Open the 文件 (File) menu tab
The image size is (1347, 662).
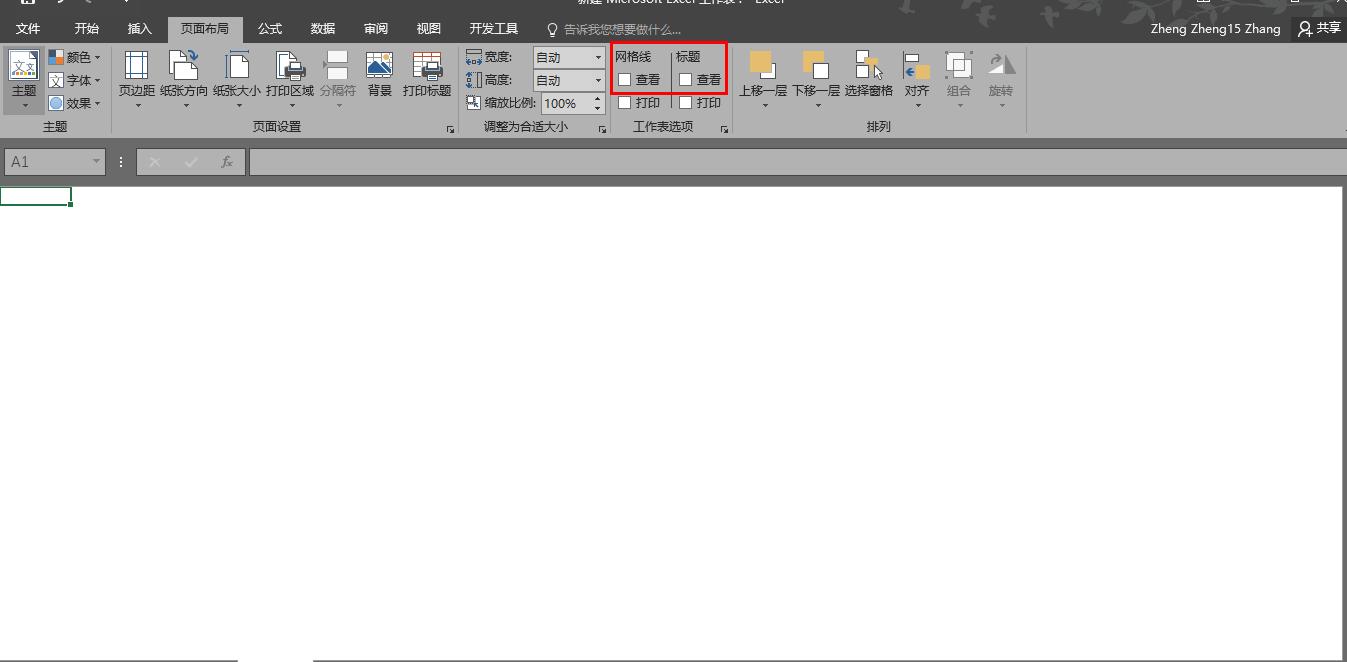coord(28,29)
